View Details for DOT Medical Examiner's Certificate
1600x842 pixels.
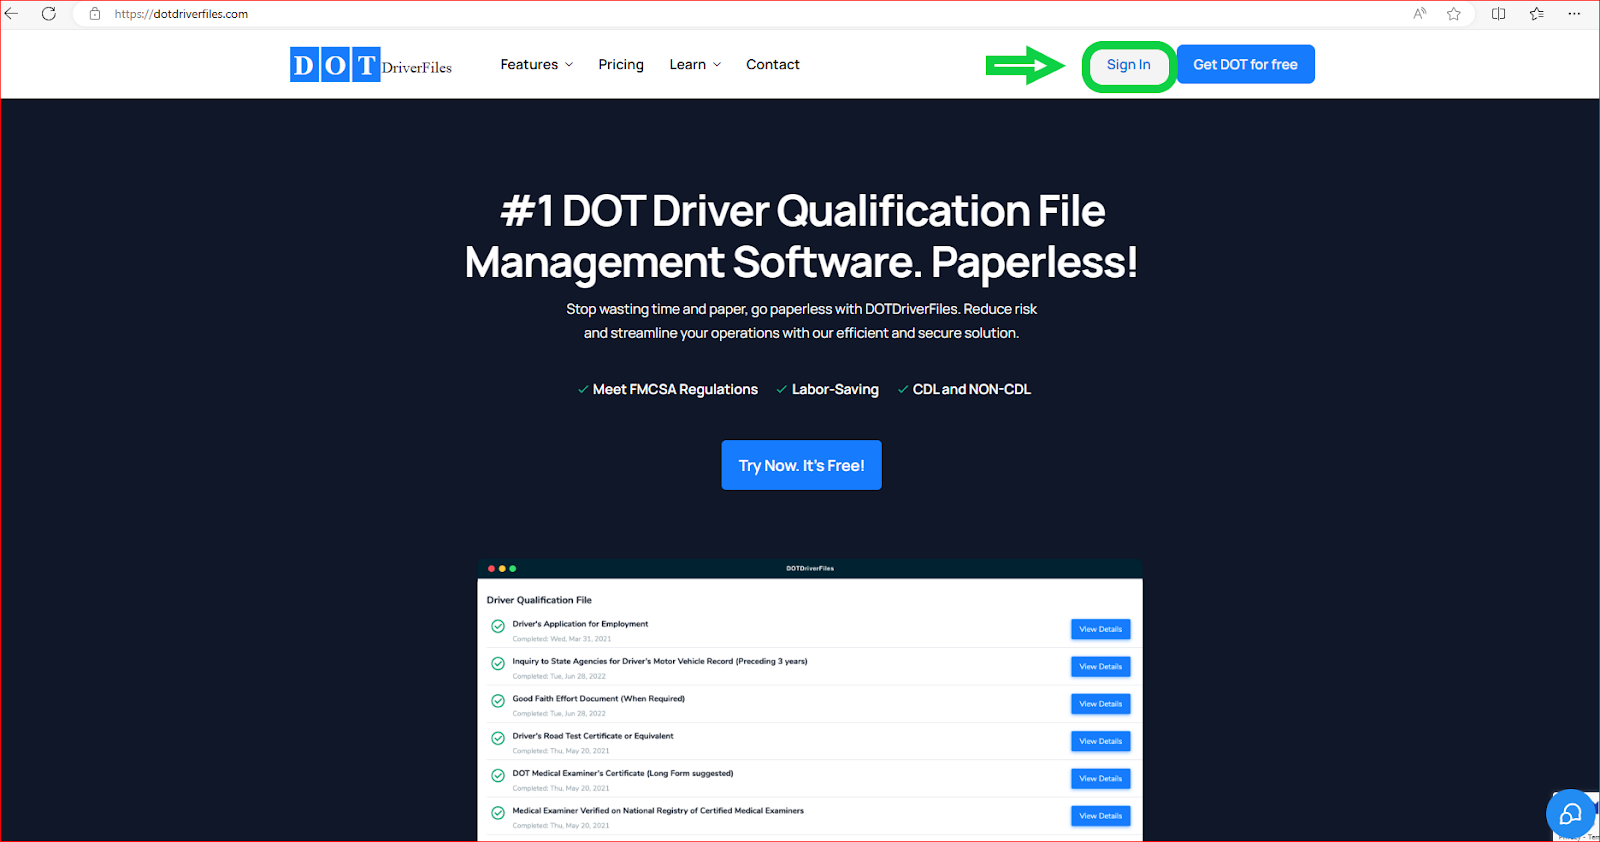[1101, 778]
